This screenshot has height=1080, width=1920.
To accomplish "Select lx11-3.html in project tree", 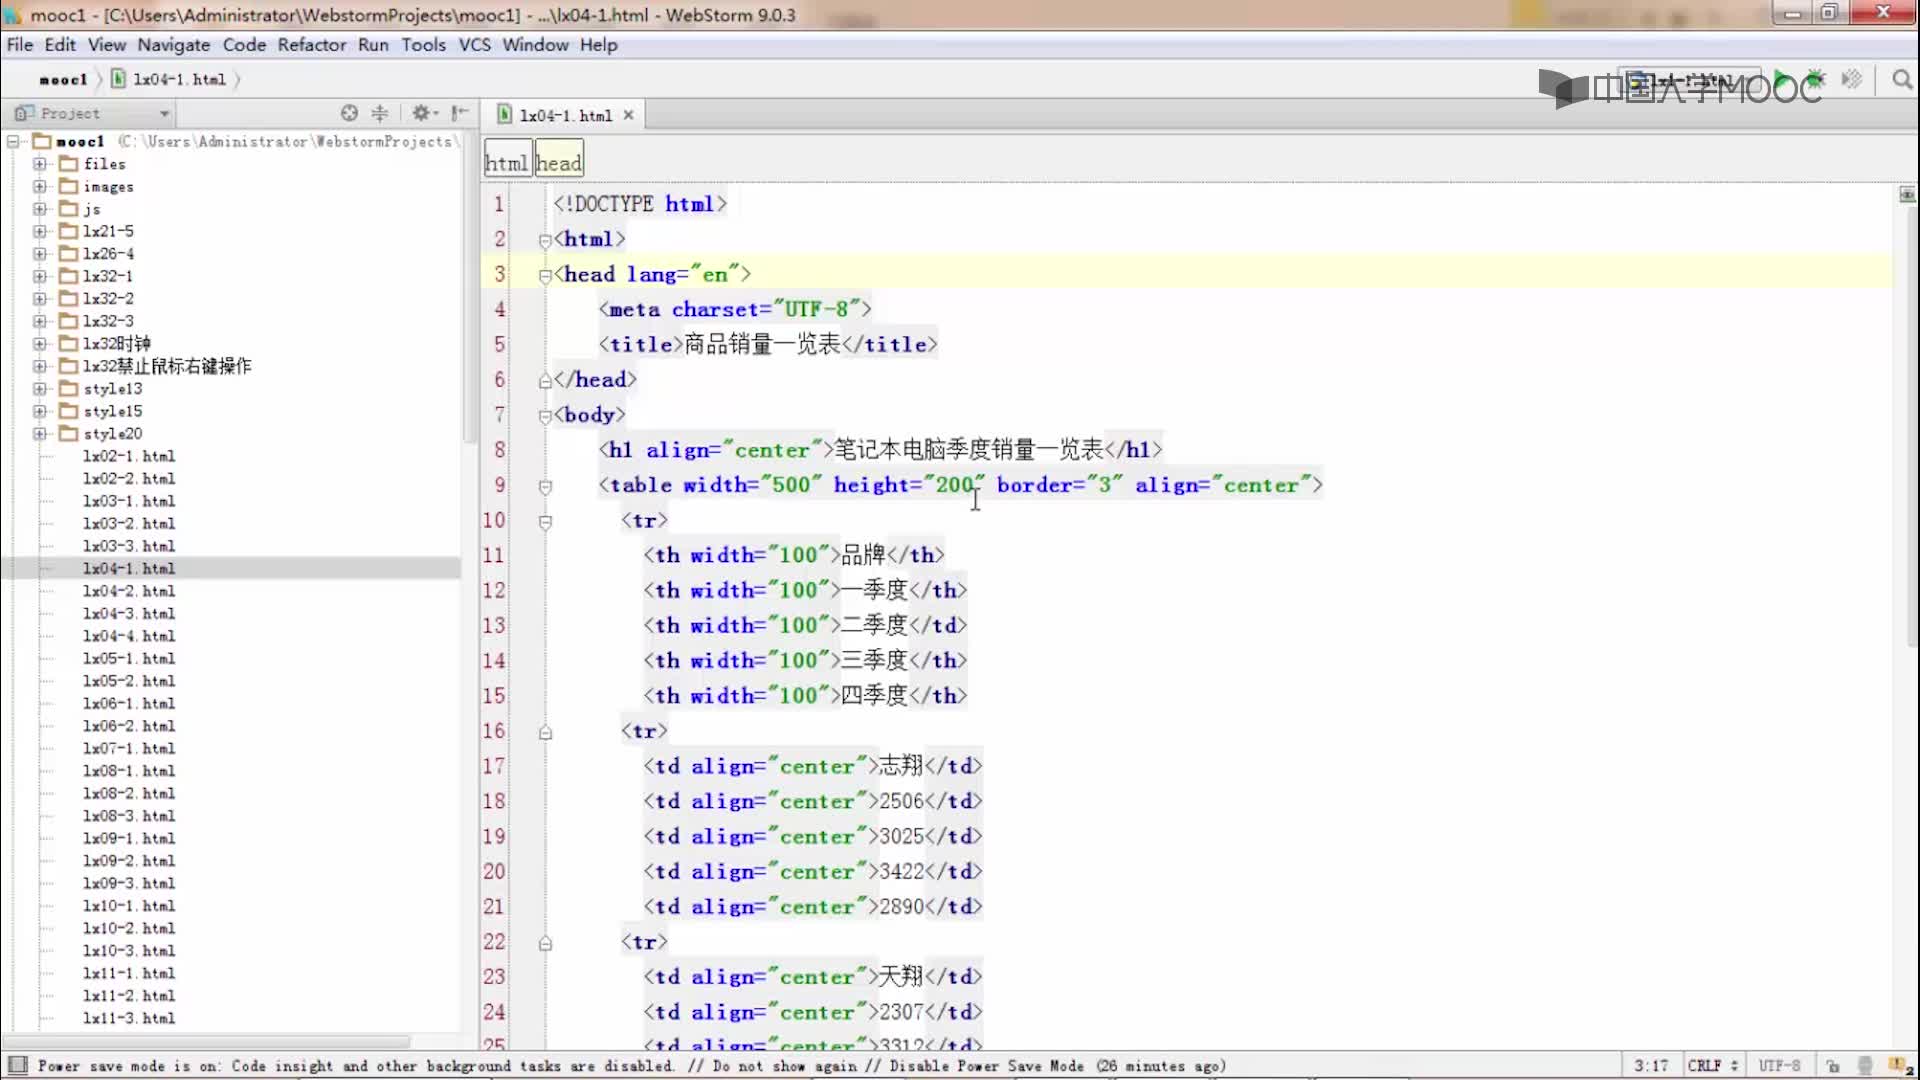I will (129, 1018).
